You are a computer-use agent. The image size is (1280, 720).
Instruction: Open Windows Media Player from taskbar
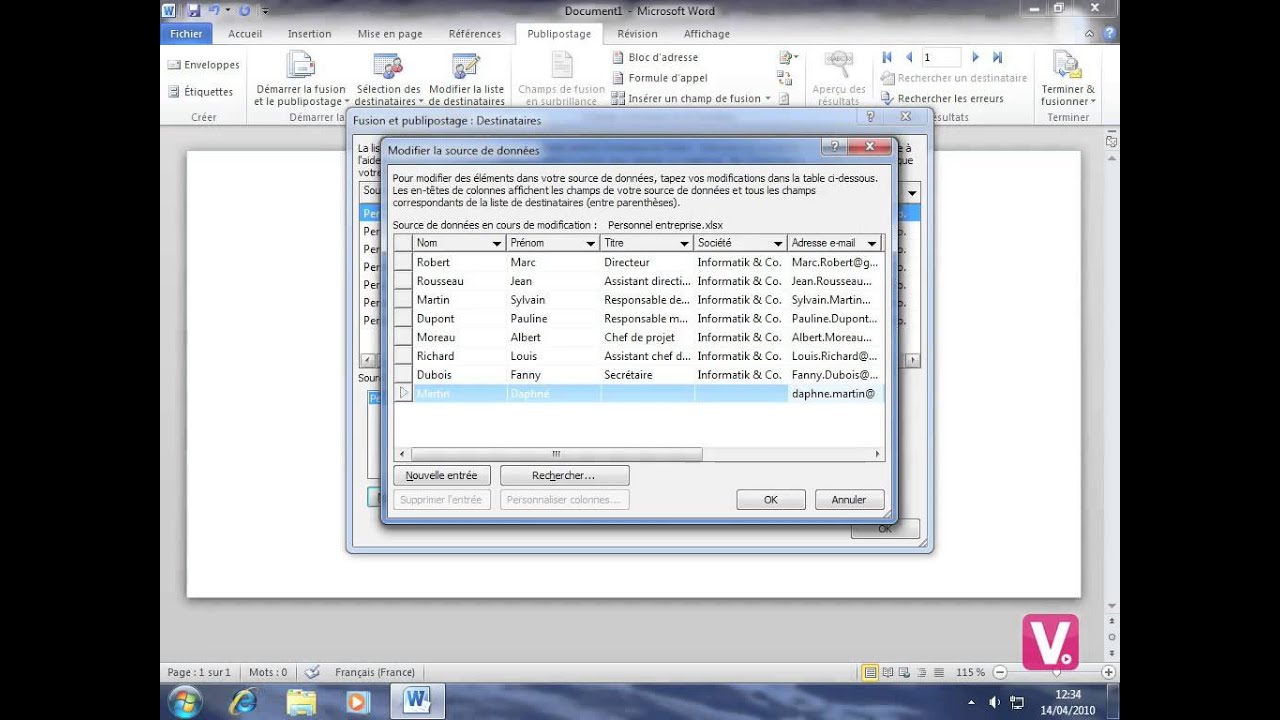click(357, 701)
